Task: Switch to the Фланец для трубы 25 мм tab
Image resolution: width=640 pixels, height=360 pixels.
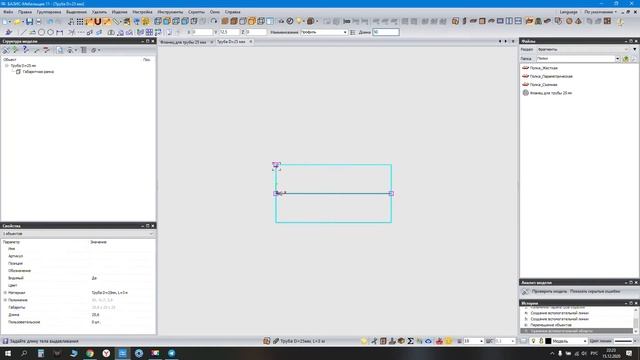Action: pyautogui.click(x=183, y=42)
